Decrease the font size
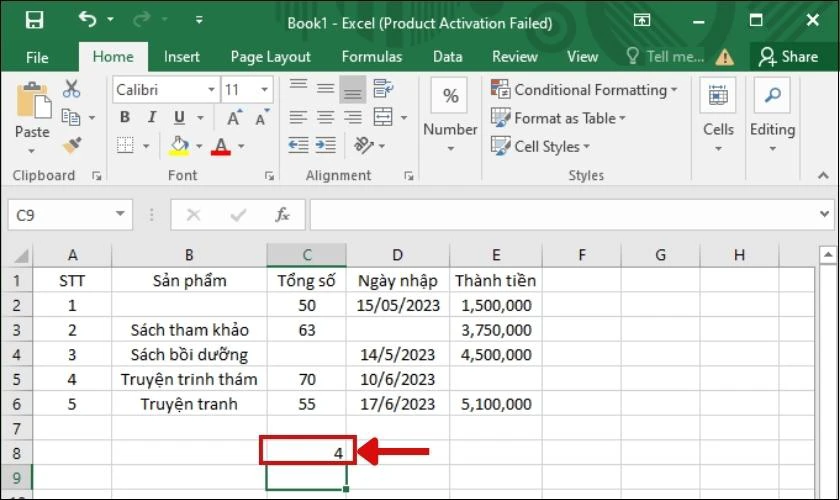 (x=262, y=117)
